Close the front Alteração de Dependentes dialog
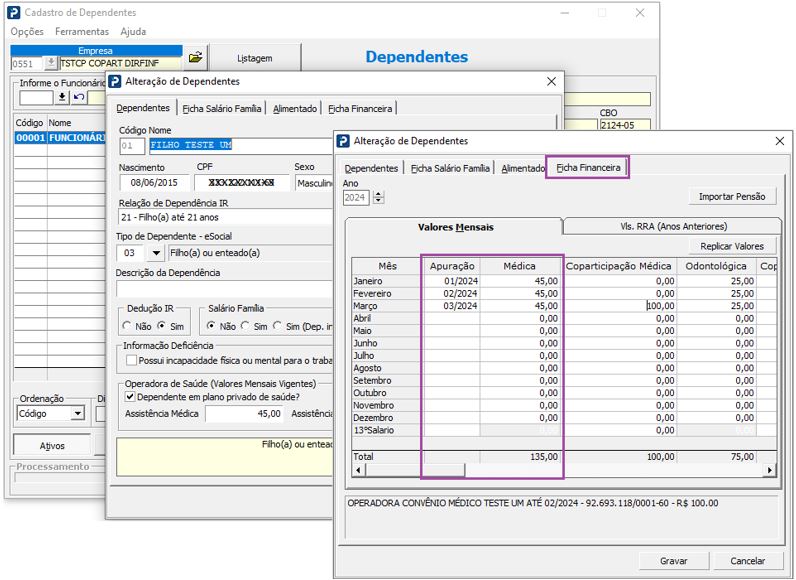Screen dimensions: 796x580 pyautogui.click(x=780, y=141)
